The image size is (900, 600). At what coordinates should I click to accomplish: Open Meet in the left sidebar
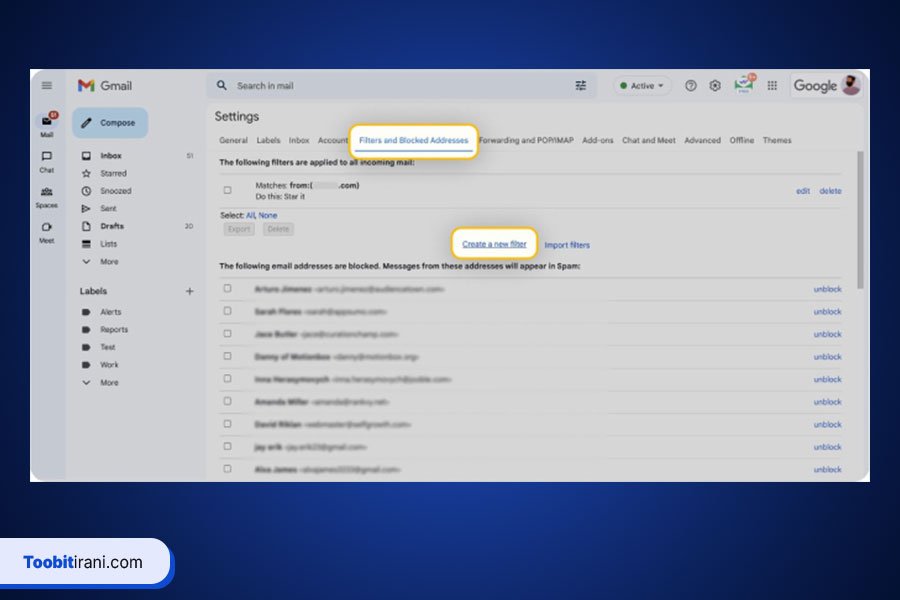coord(47,231)
